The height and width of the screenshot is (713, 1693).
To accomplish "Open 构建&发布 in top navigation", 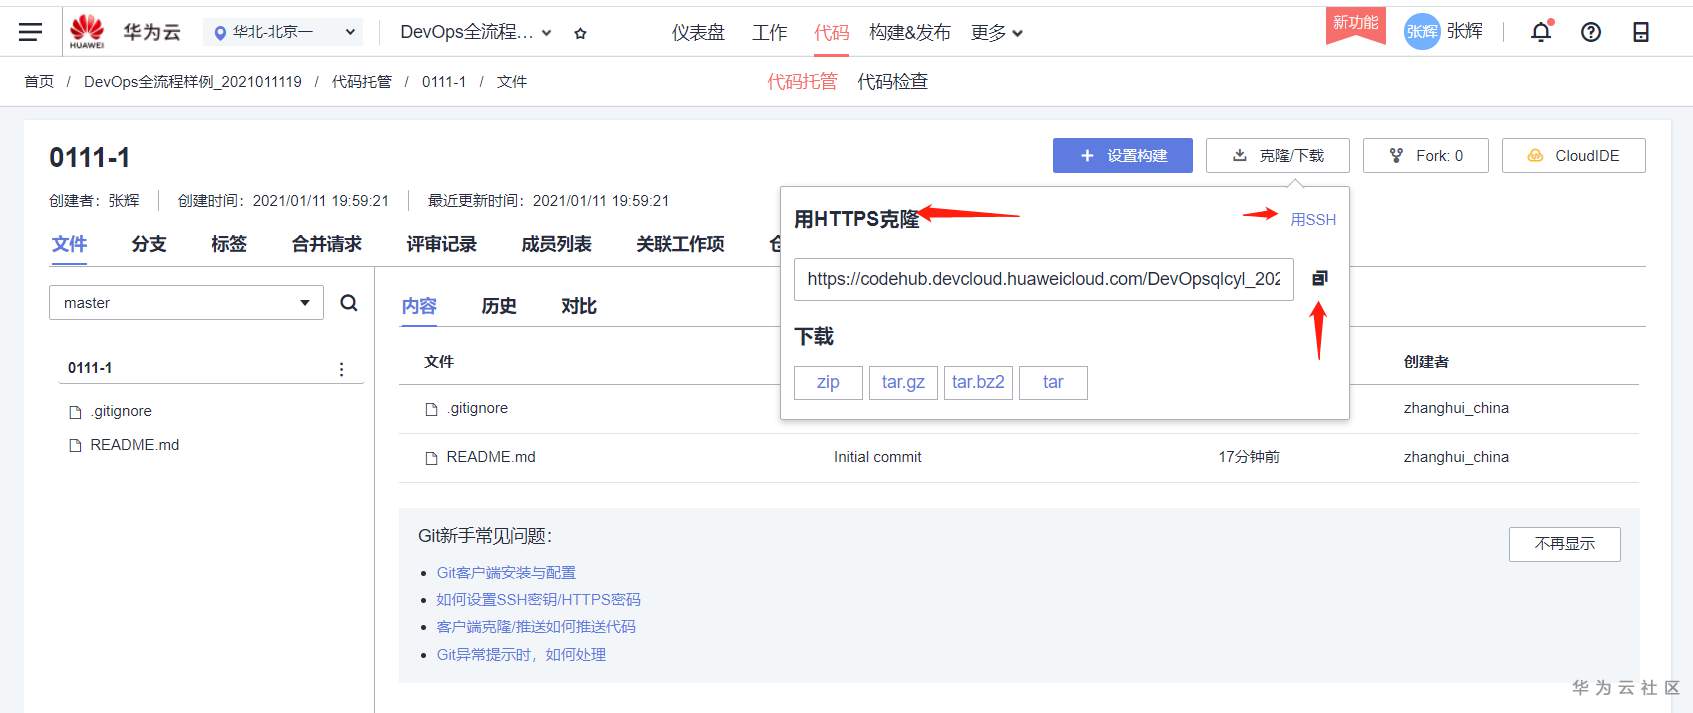I will (910, 33).
